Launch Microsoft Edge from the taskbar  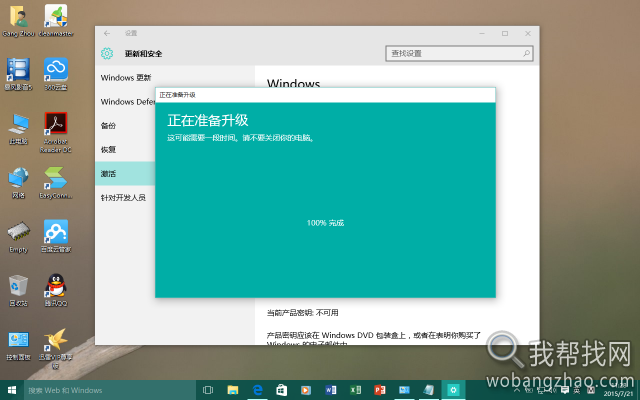point(257,390)
